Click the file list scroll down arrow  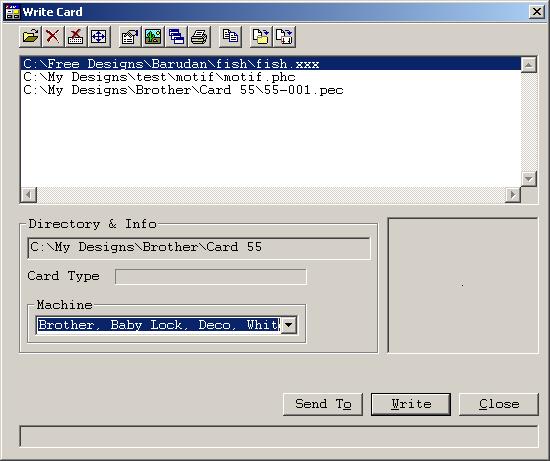(x=529, y=179)
